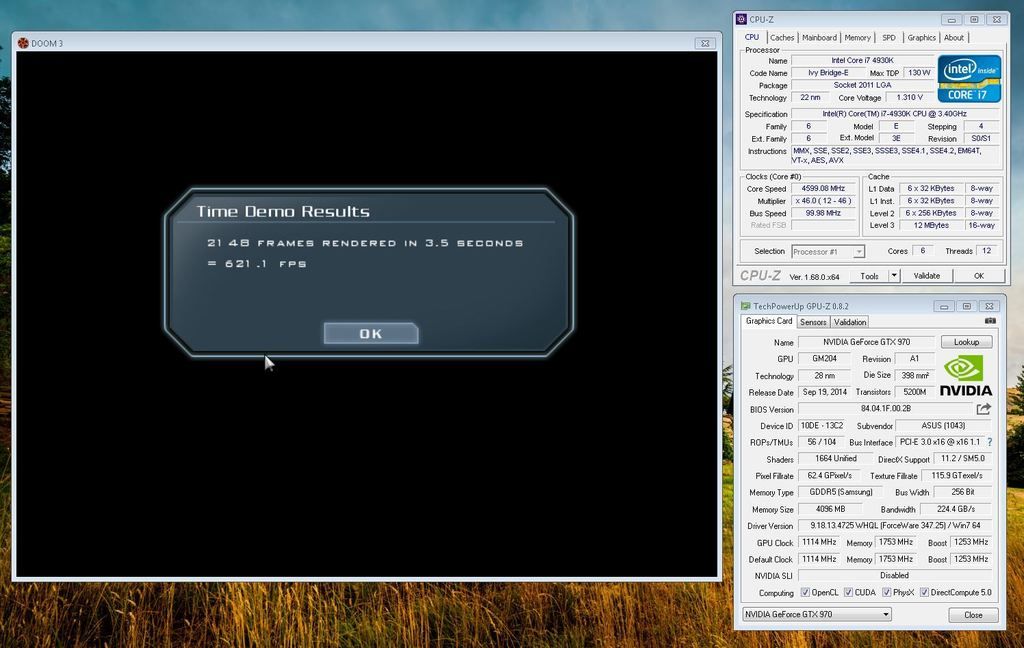Click the Validate button in CPU-Z
Viewport: 1024px width, 648px height.
[x=926, y=276]
